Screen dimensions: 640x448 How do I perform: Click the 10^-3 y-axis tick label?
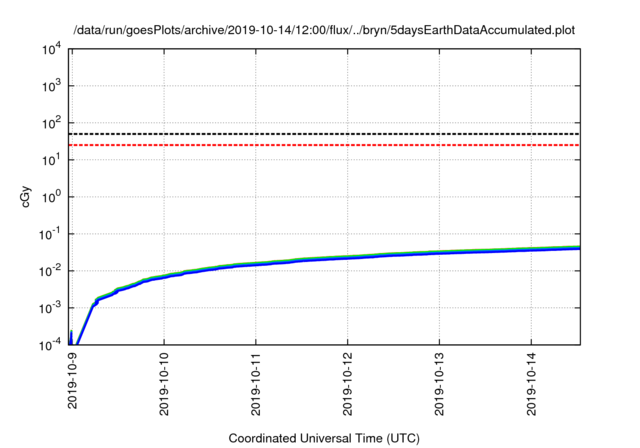click(49, 308)
